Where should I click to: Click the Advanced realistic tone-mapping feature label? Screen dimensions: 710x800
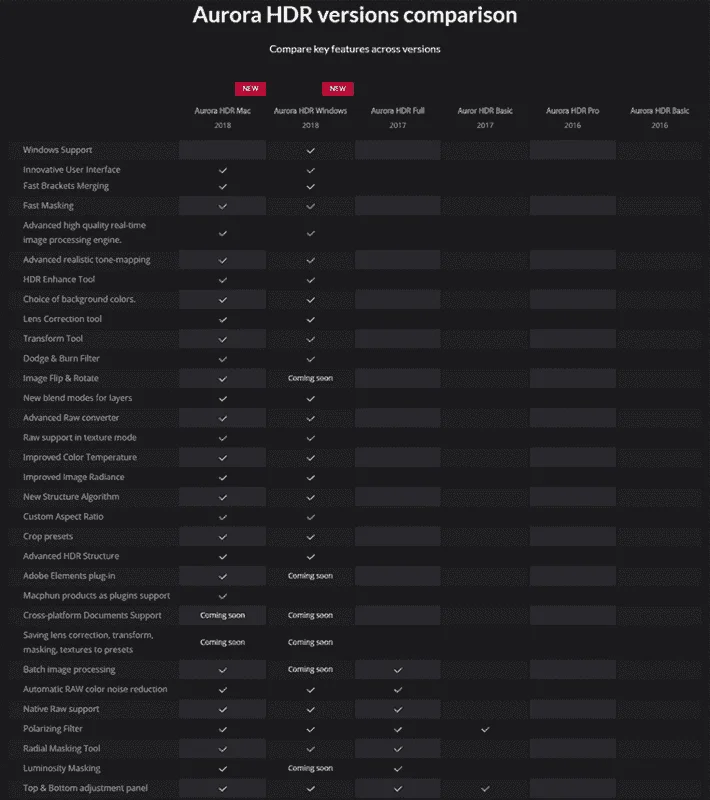click(87, 260)
